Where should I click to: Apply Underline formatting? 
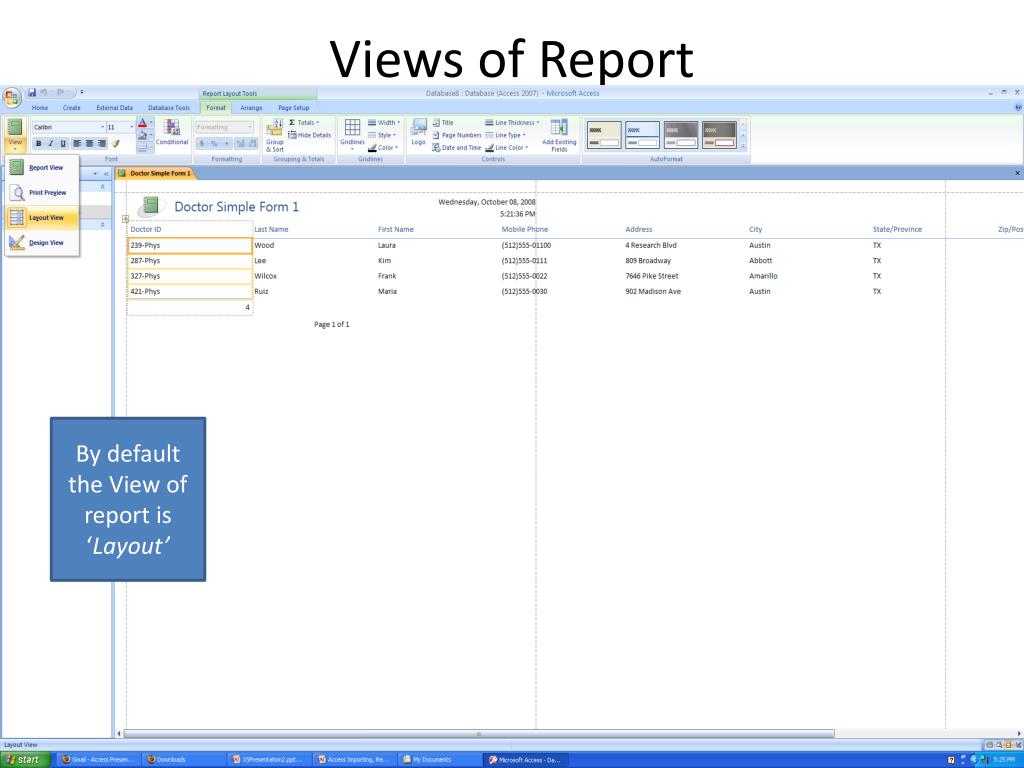pos(63,144)
